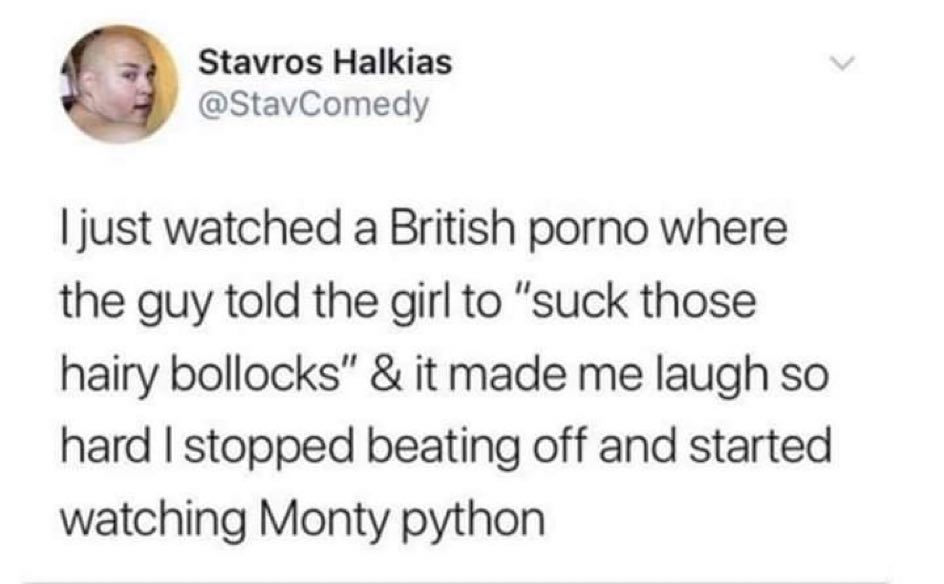Open the @StavComedy handle link
The width and height of the screenshot is (944, 584).
coord(313,105)
